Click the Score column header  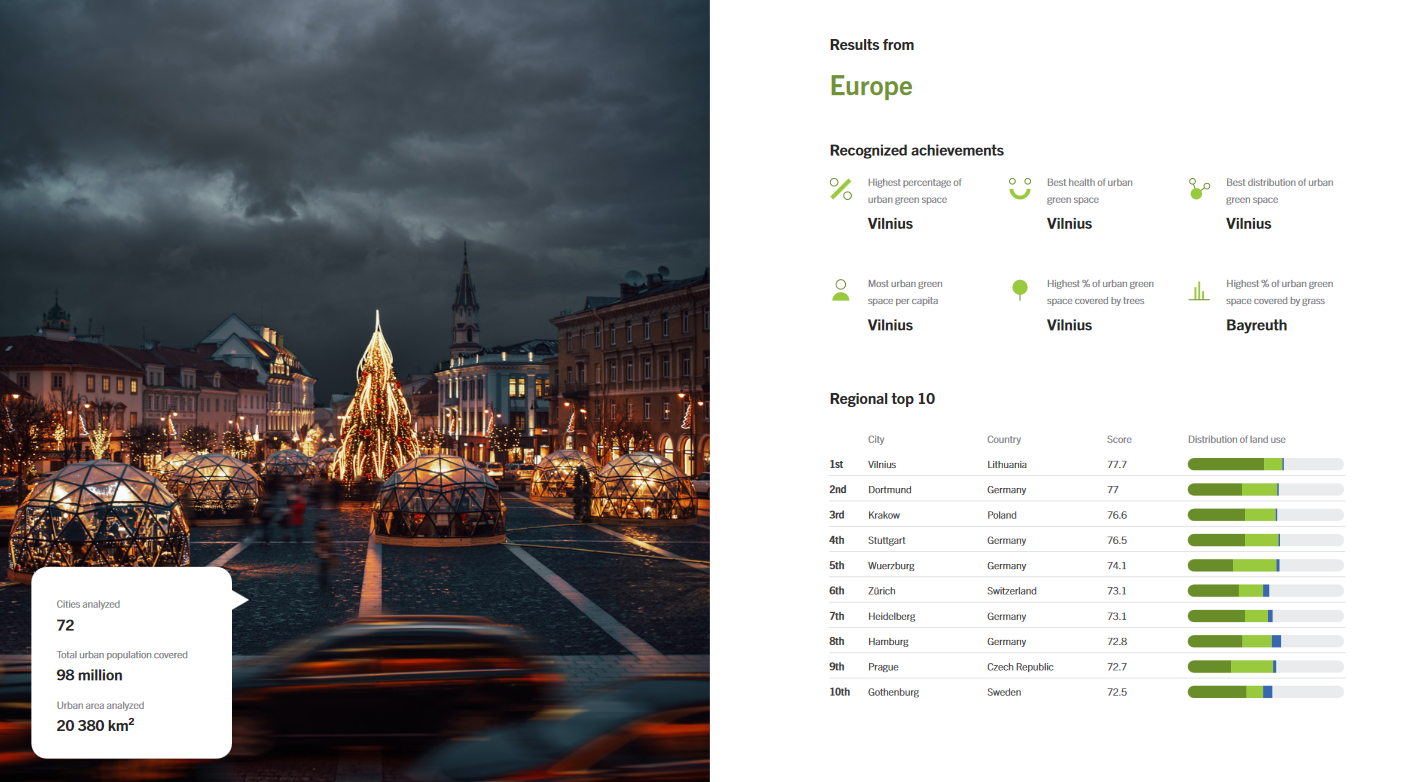point(1119,440)
